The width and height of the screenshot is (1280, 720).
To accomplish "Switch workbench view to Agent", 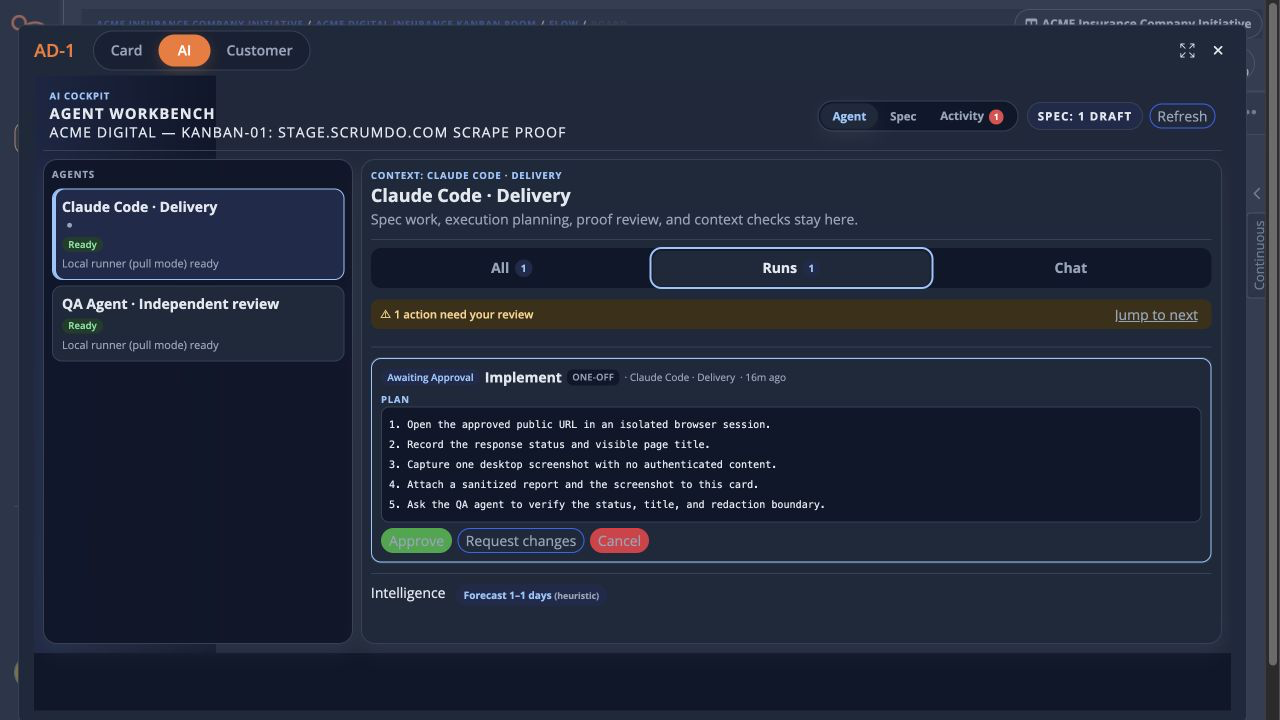I will [849, 116].
